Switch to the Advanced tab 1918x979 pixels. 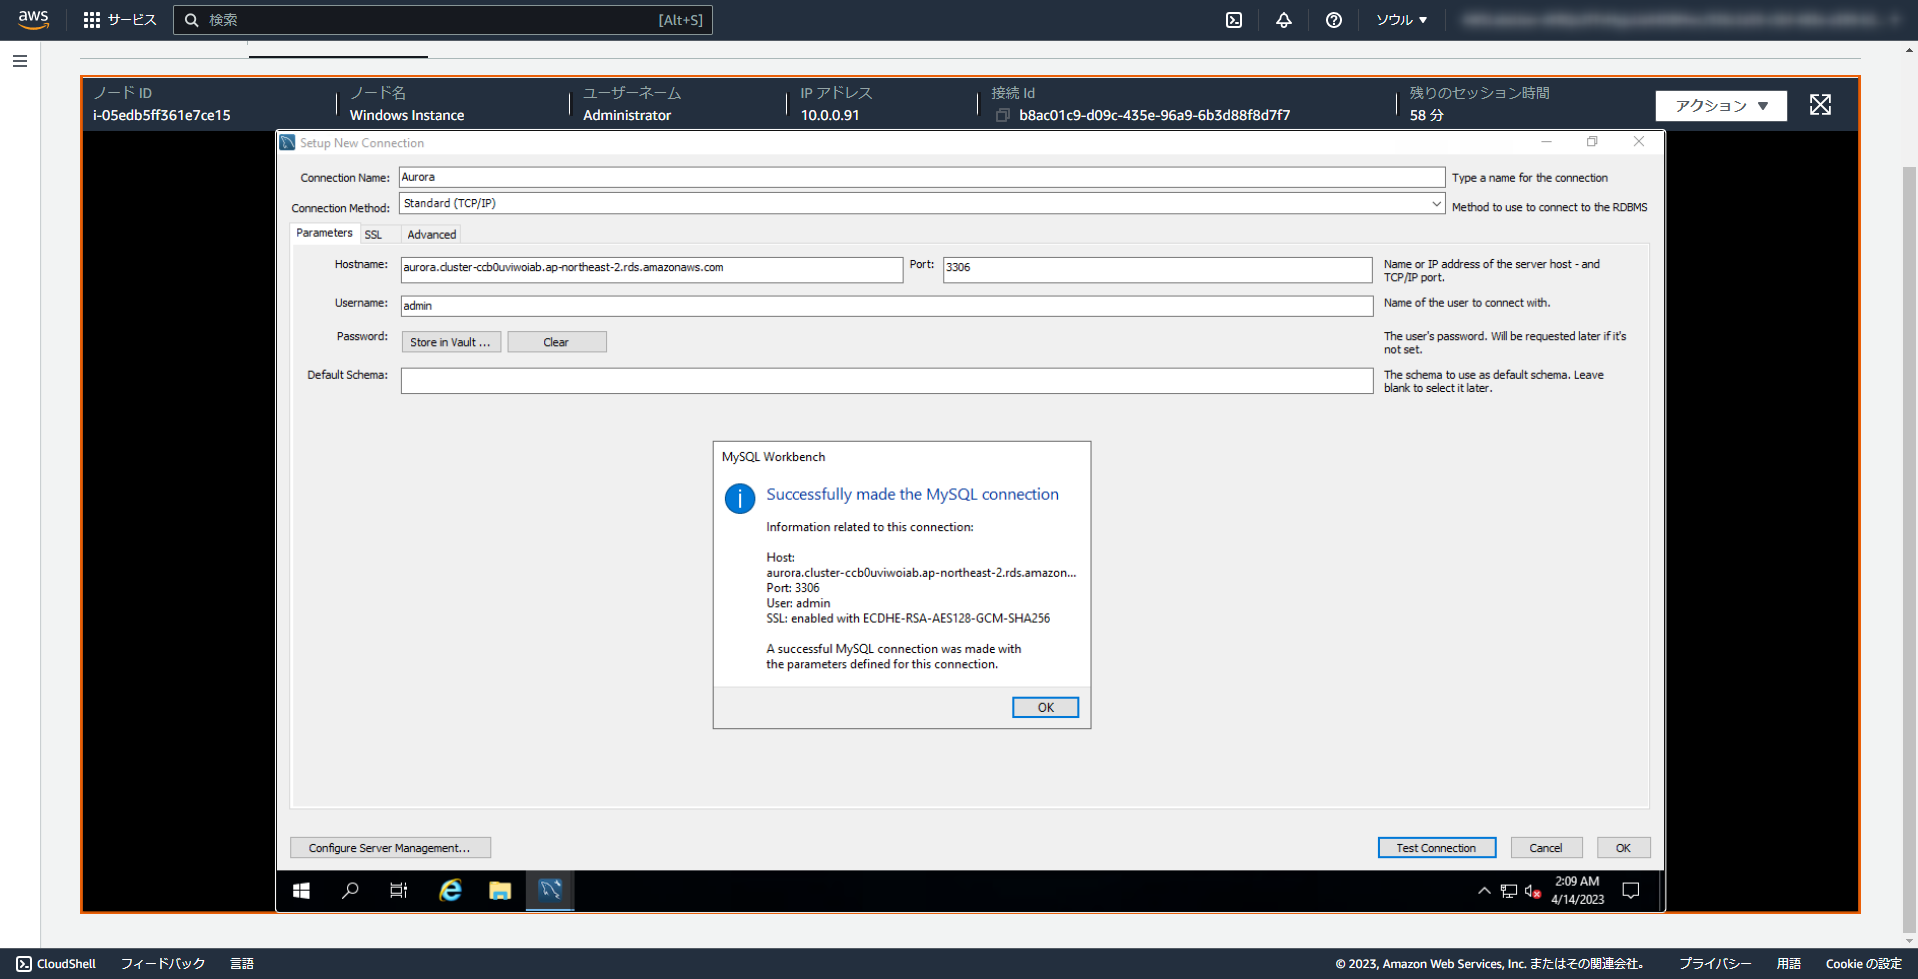[431, 234]
